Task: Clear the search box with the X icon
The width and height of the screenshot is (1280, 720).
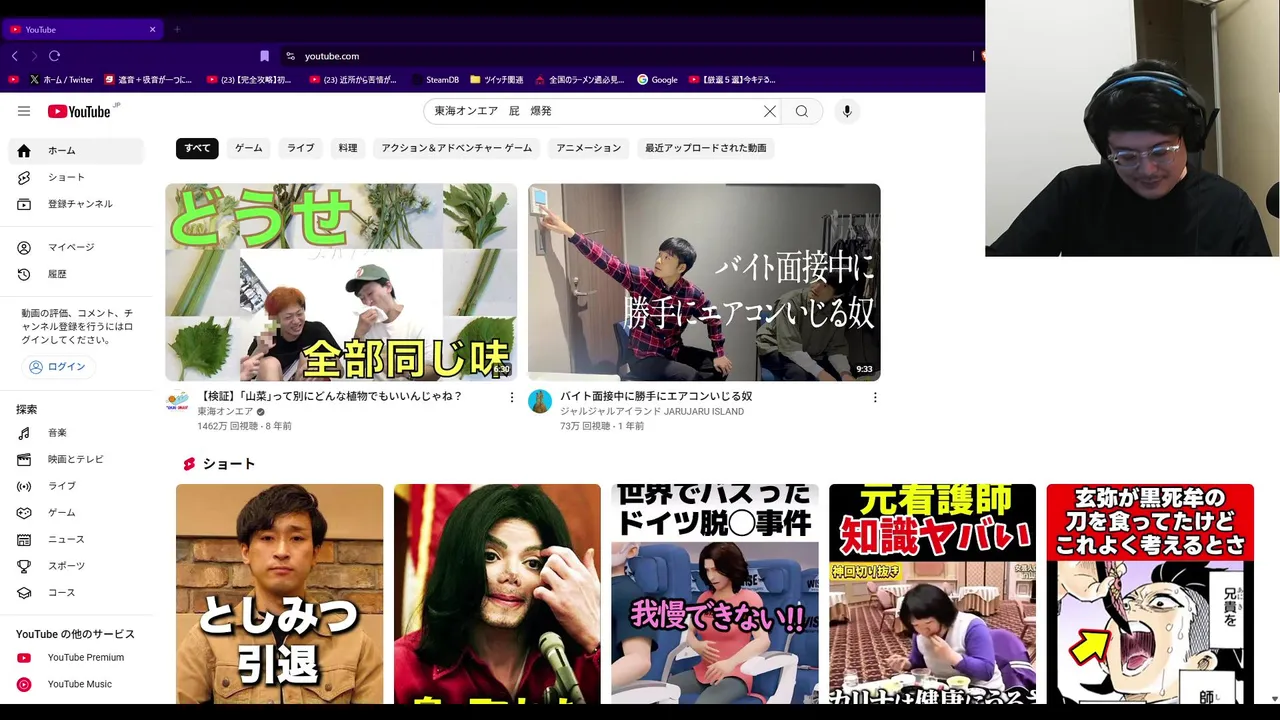Action: (x=770, y=111)
